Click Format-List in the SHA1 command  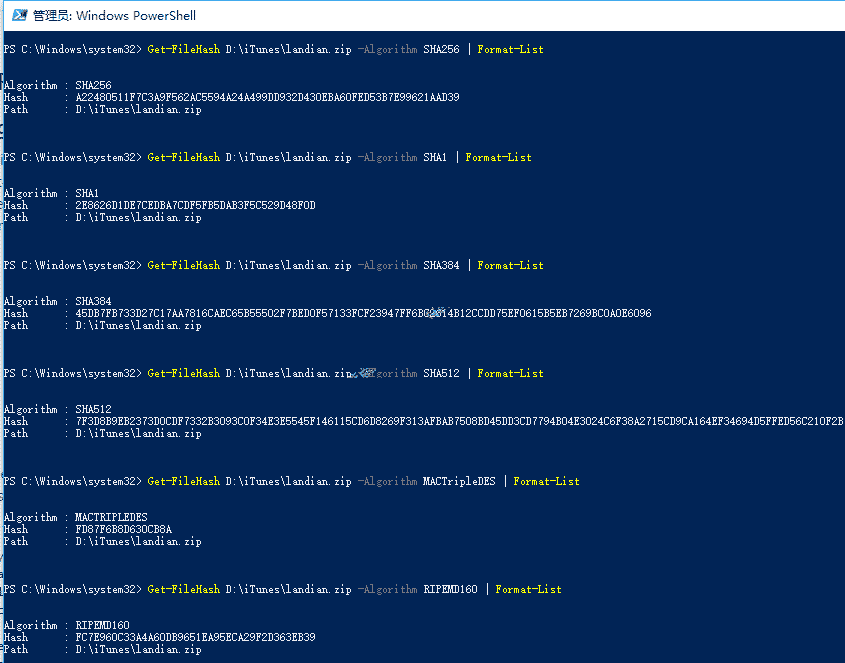(x=498, y=157)
